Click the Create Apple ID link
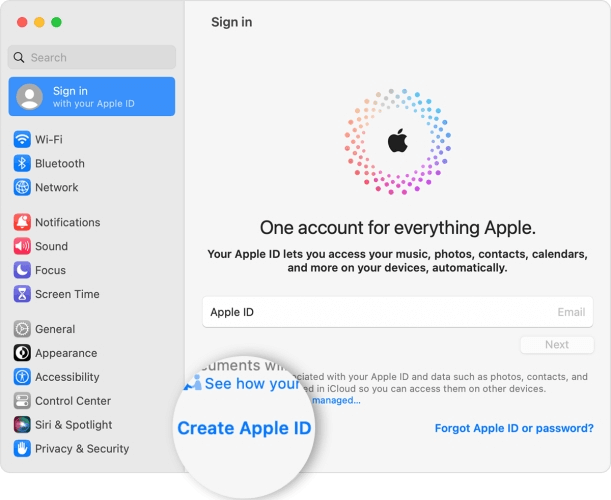 (244, 428)
